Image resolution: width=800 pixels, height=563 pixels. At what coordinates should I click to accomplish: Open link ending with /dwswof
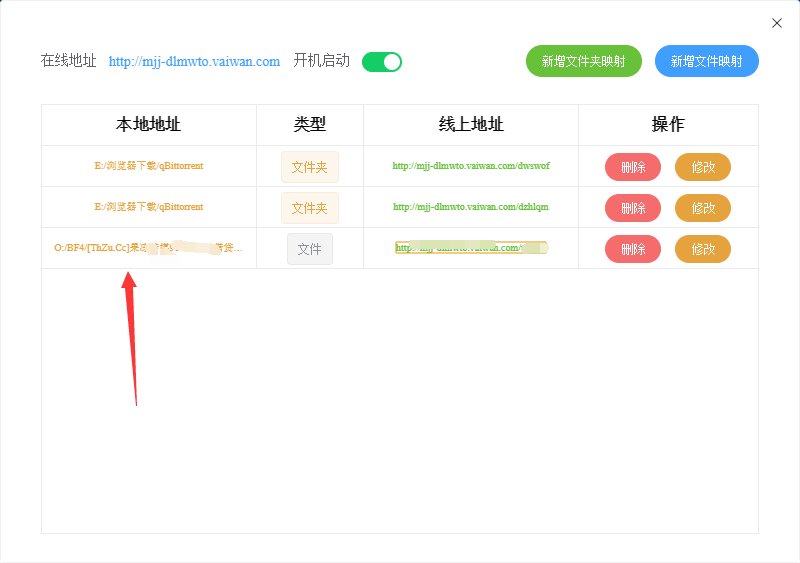(471, 166)
